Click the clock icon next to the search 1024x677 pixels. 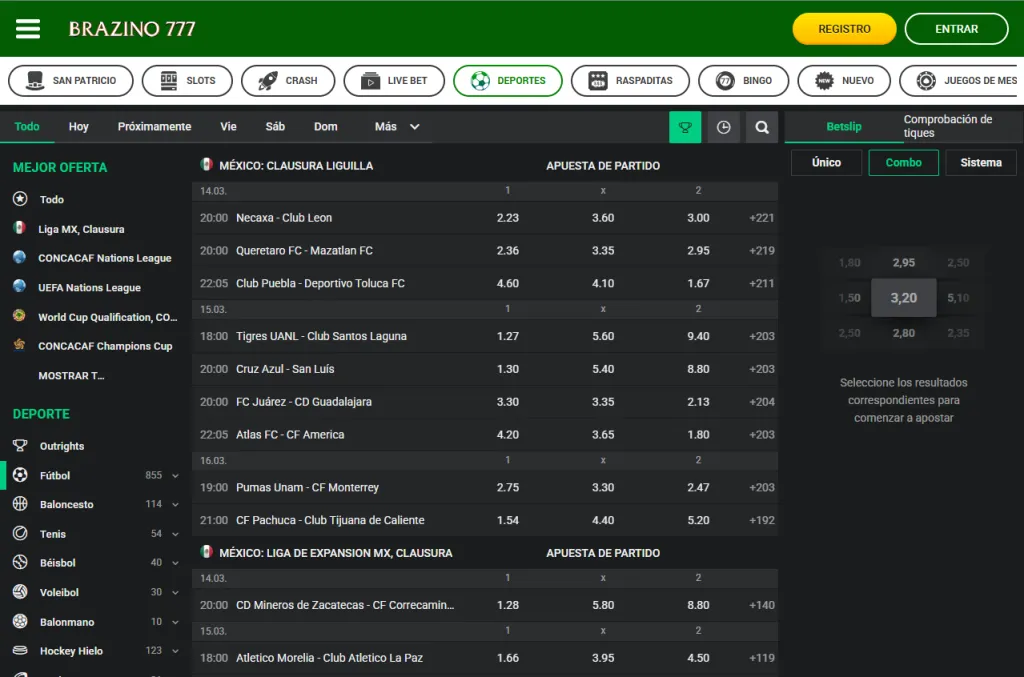(x=723, y=127)
